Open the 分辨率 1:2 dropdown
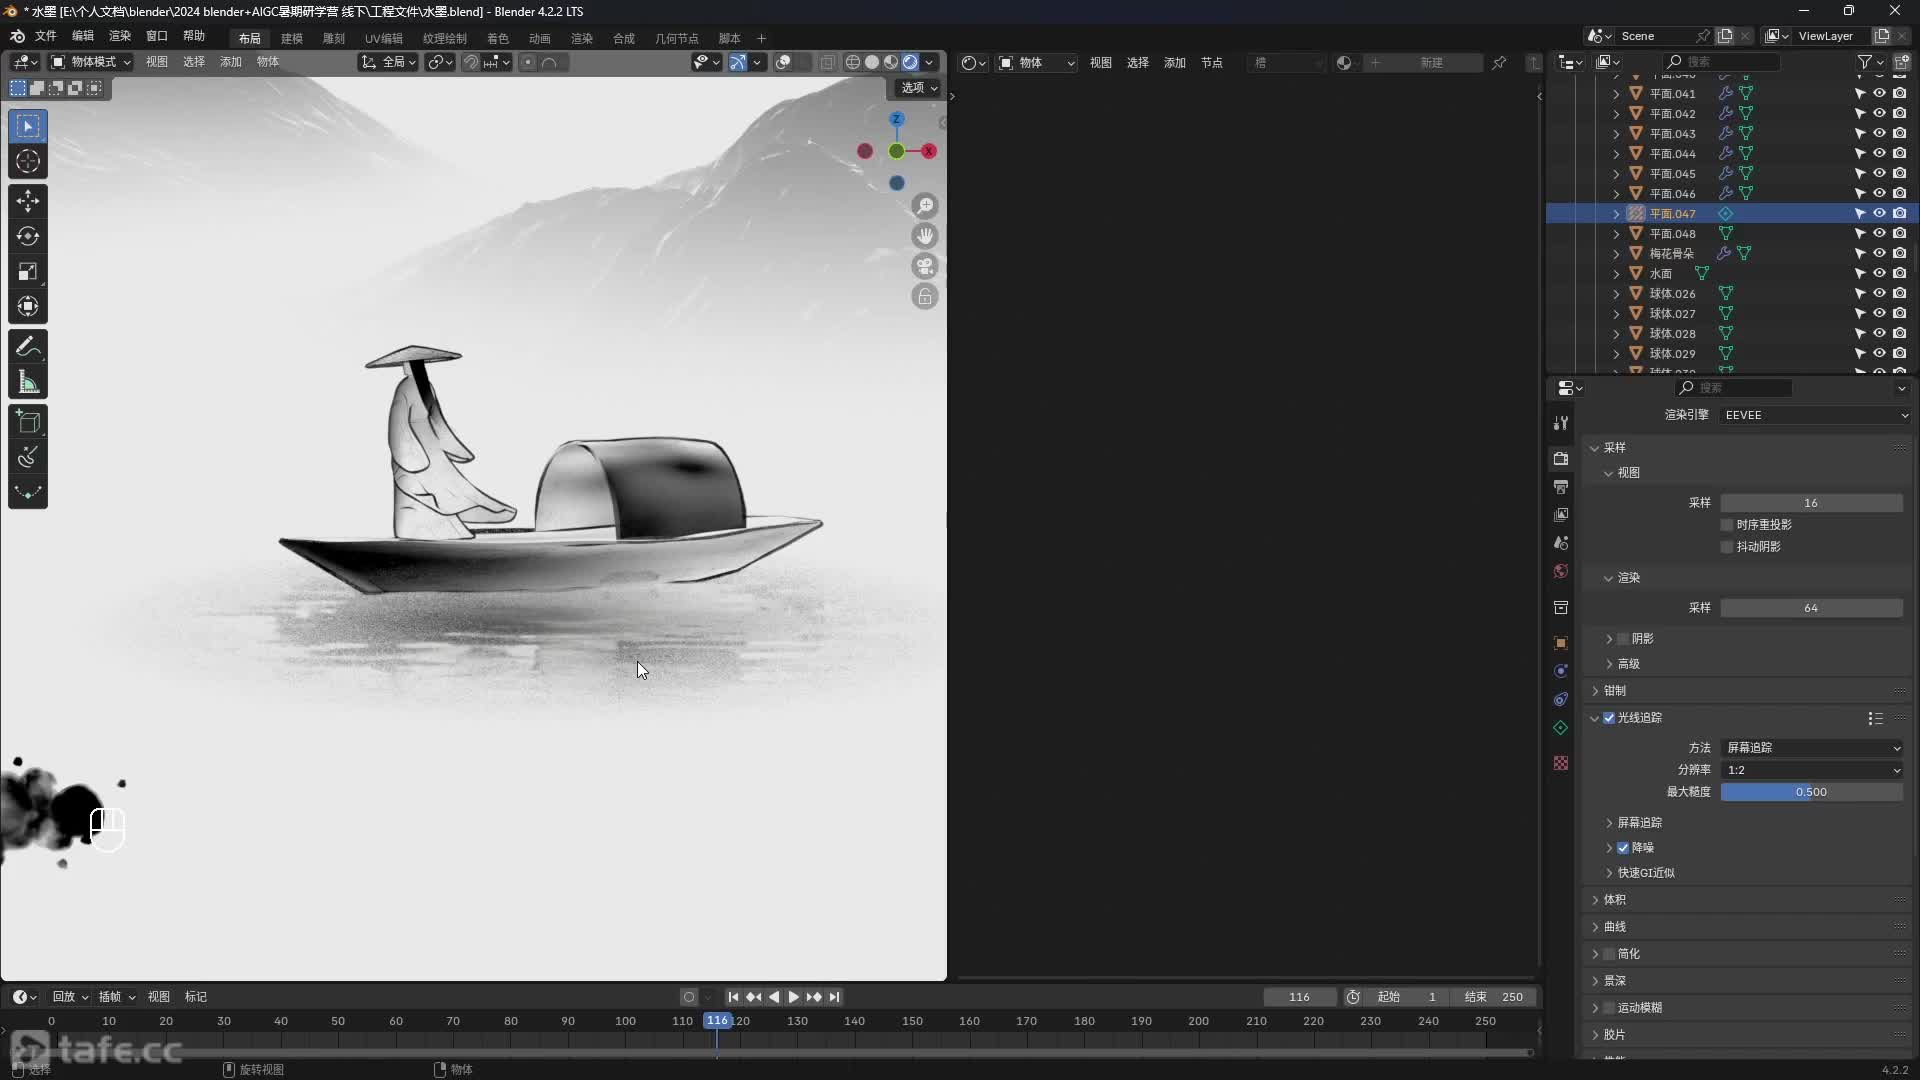 [x=1812, y=770]
